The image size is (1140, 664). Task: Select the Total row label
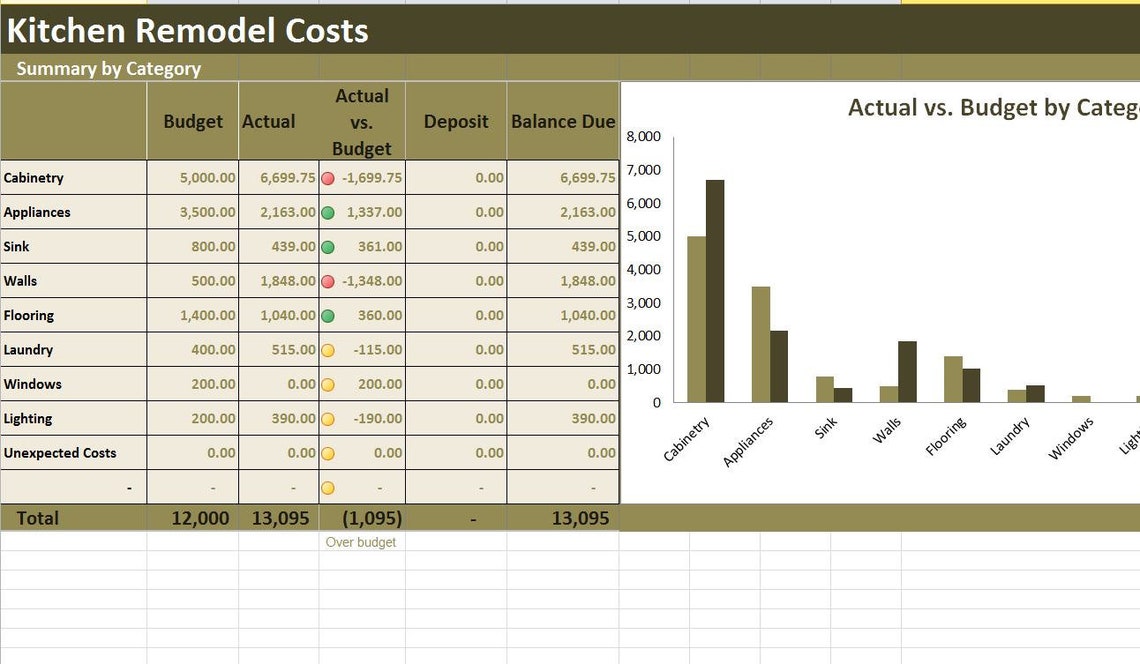36,518
